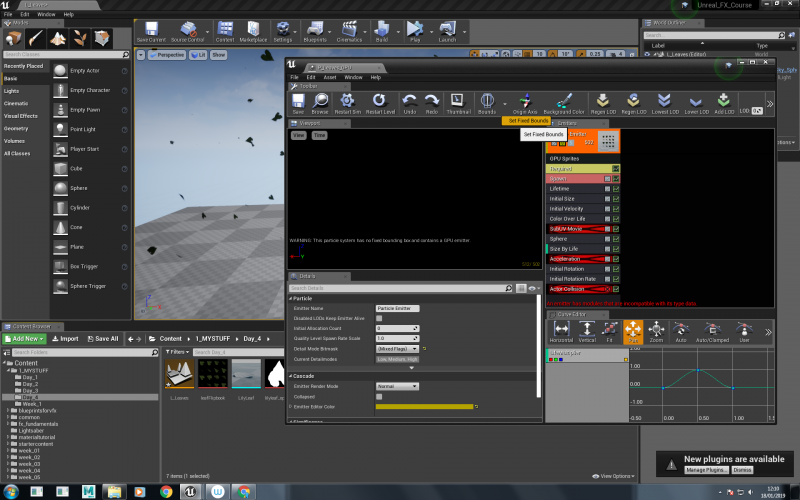
Task: Select Pan mode in Curve Editor
Action: tap(633, 332)
